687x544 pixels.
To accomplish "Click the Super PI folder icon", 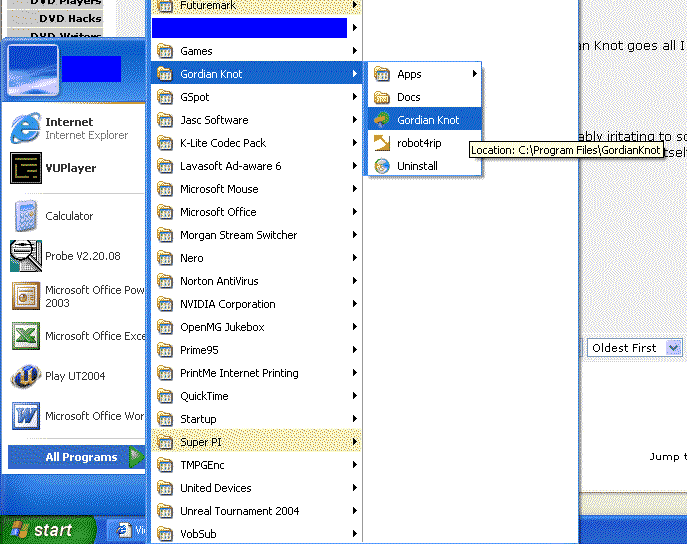I will 165,442.
